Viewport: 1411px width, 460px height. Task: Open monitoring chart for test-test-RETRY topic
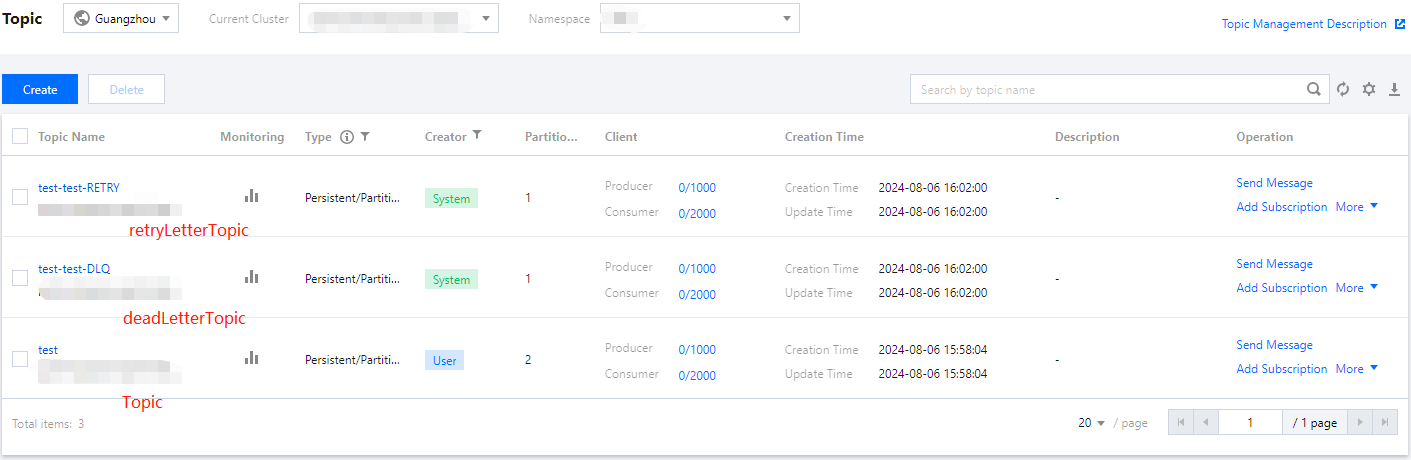252,196
